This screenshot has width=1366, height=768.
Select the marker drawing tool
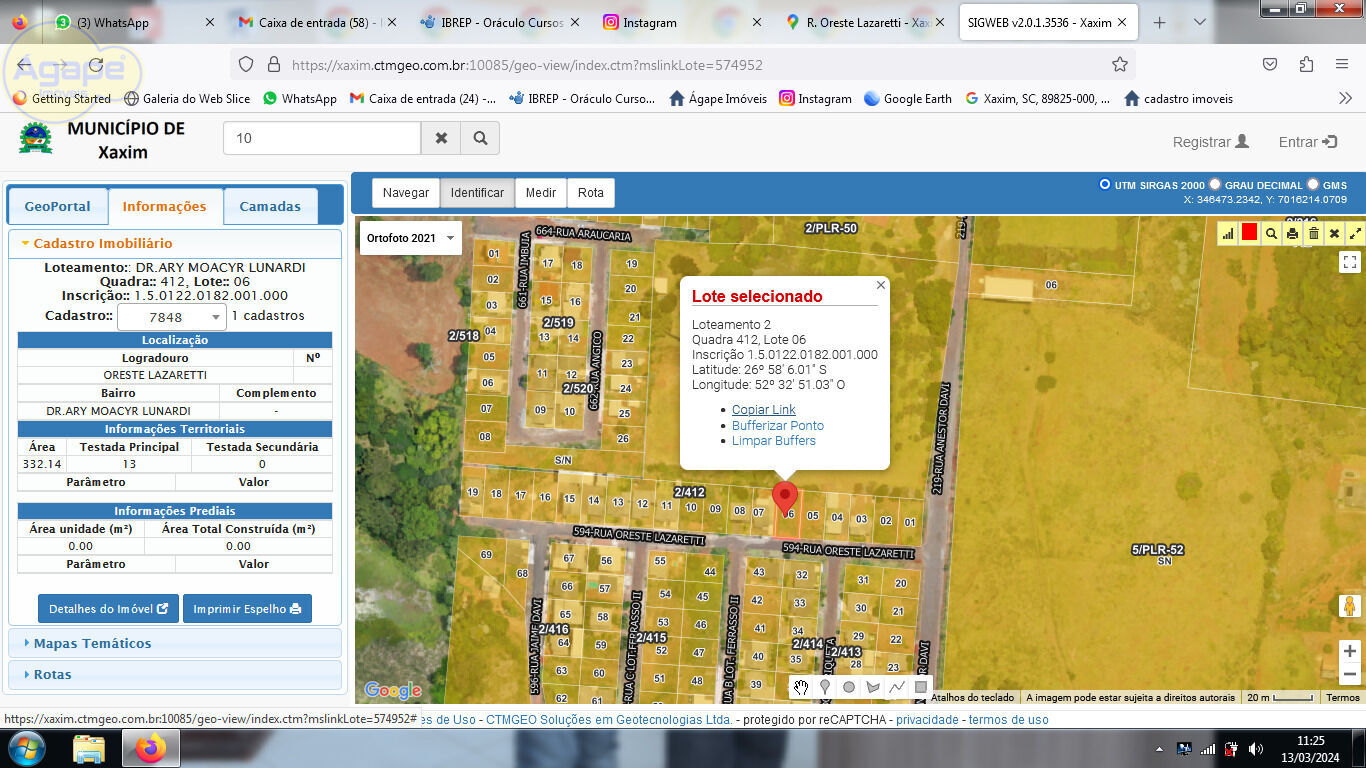coord(825,687)
